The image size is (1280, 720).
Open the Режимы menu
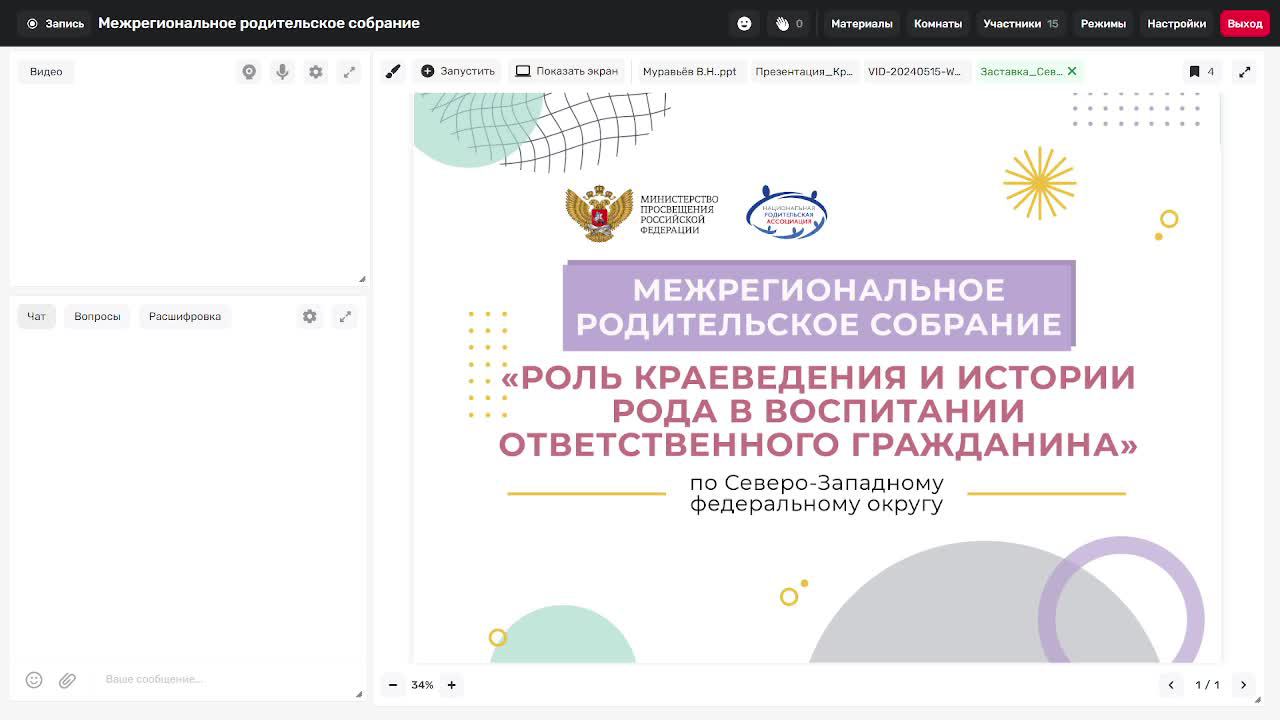point(1103,23)
